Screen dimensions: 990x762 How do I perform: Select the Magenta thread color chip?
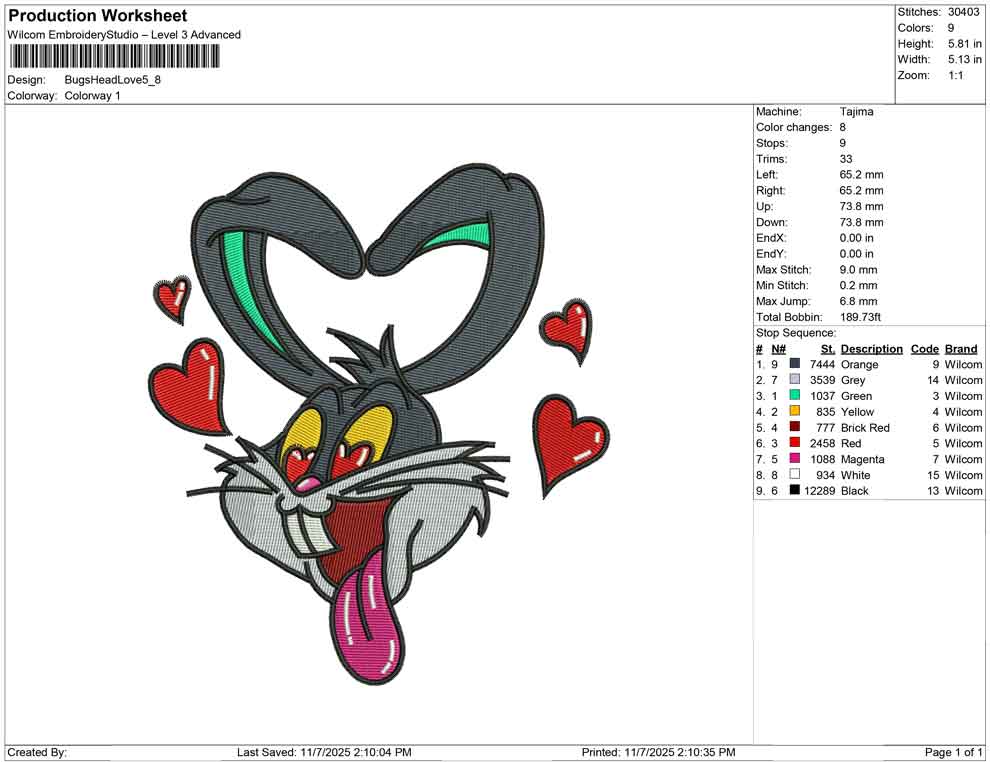tap(793, 459)
